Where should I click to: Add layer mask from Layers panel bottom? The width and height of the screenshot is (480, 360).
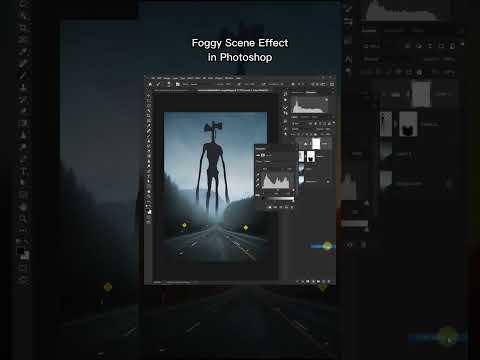(307, 281)
